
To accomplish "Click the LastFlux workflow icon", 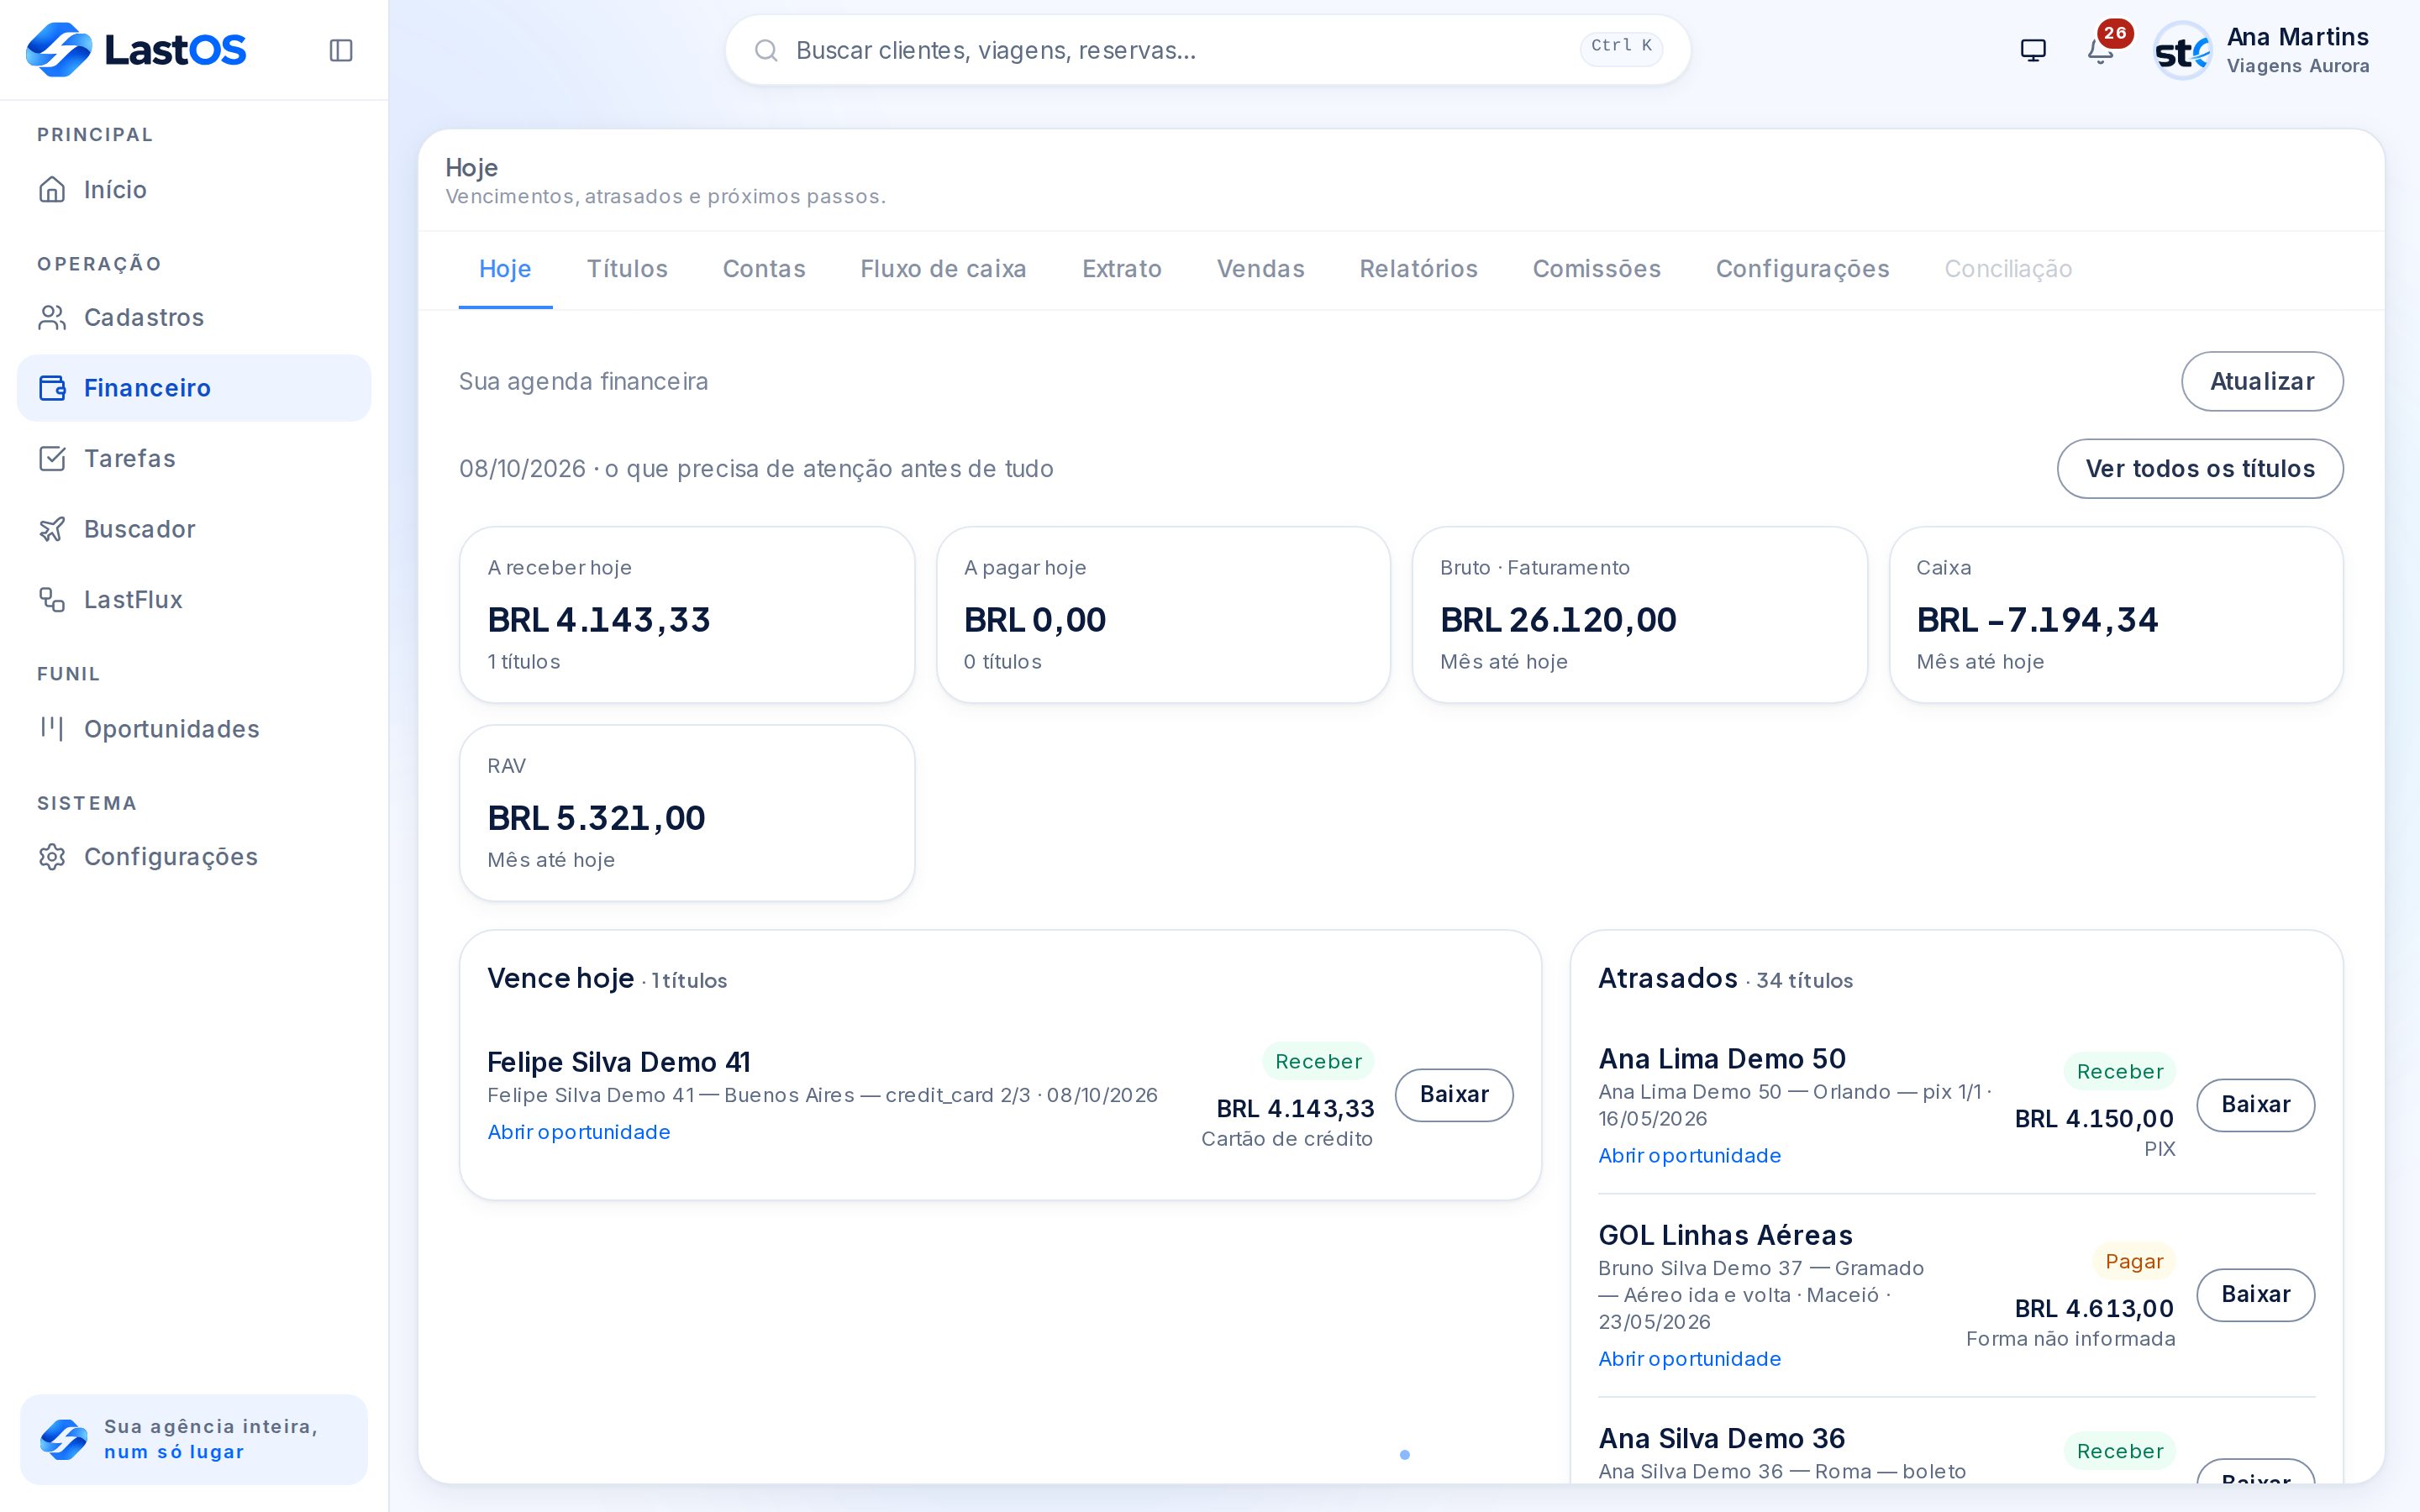I will tap(52, 599).
